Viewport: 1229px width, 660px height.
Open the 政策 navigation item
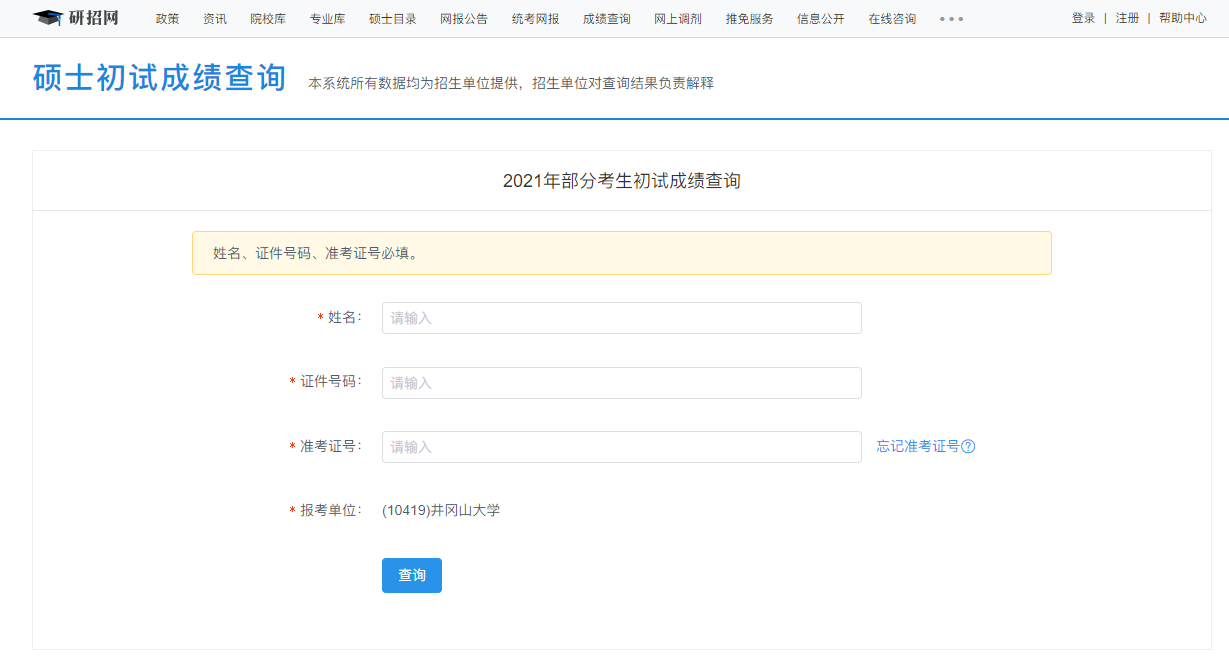[167, 19]
